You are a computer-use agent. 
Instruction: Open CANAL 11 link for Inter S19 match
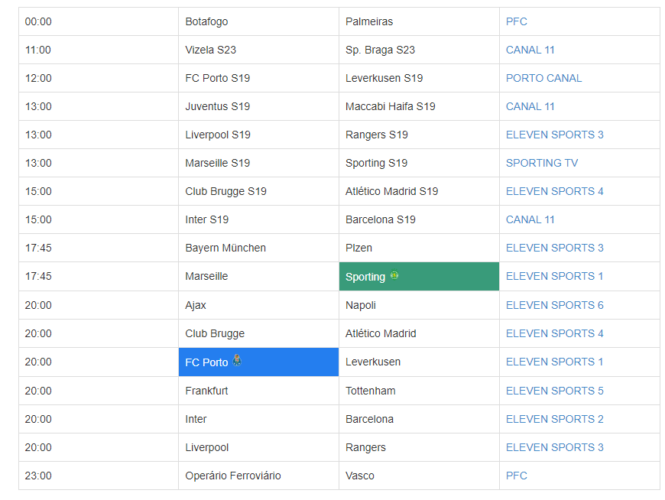[x=530, y=220]
